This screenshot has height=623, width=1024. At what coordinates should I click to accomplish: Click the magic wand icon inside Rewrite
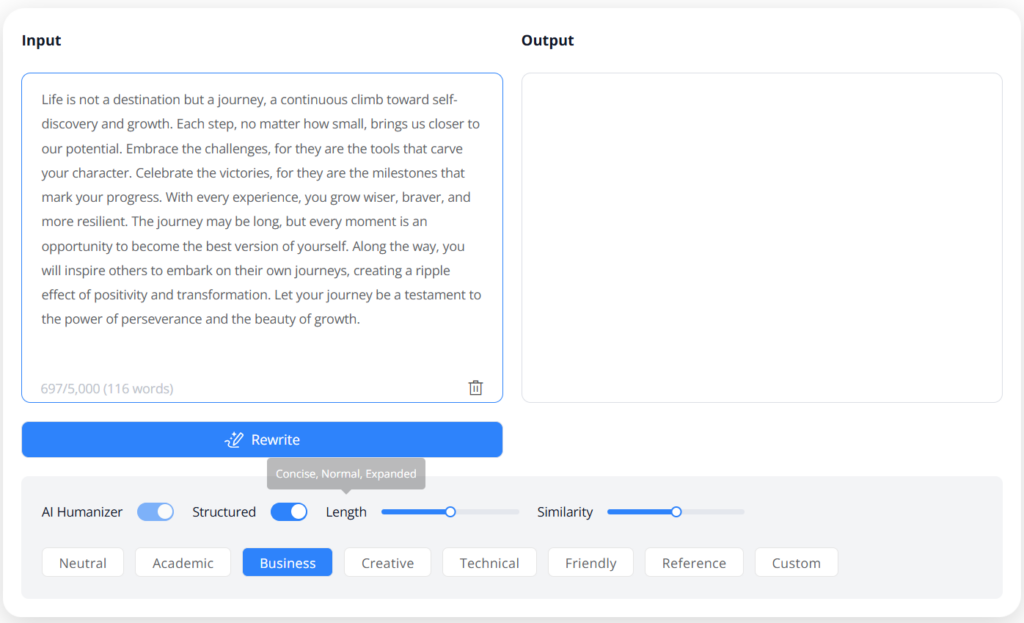point(233,439)
